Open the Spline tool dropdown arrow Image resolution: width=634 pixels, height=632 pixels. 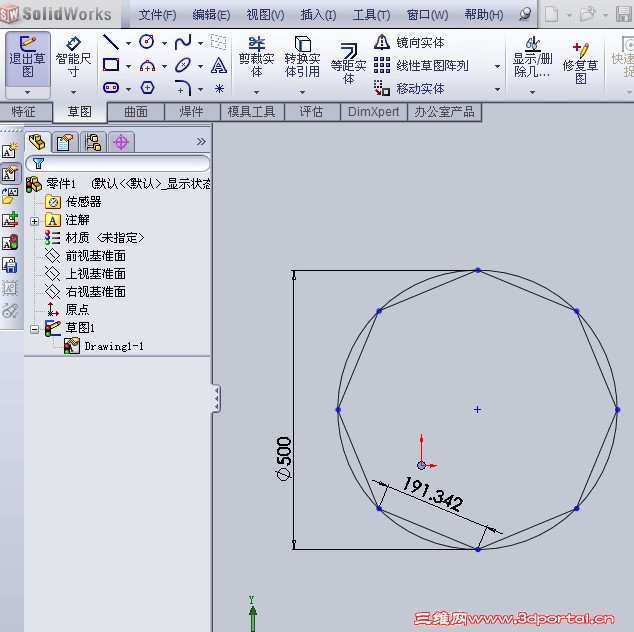[200, 43]
